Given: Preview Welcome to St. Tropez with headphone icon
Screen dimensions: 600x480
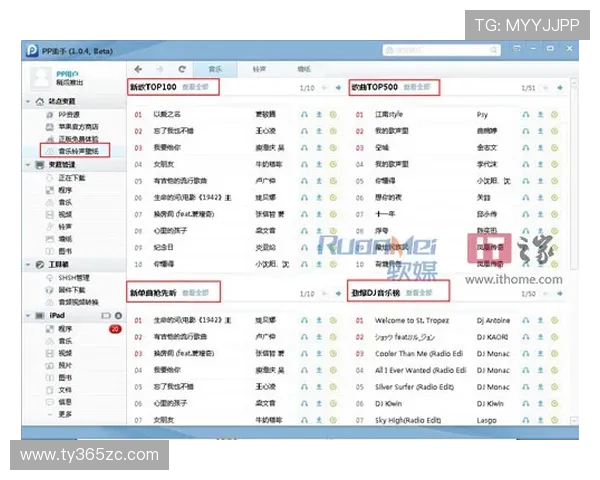Looking at the screenshot, I should 526,320.
